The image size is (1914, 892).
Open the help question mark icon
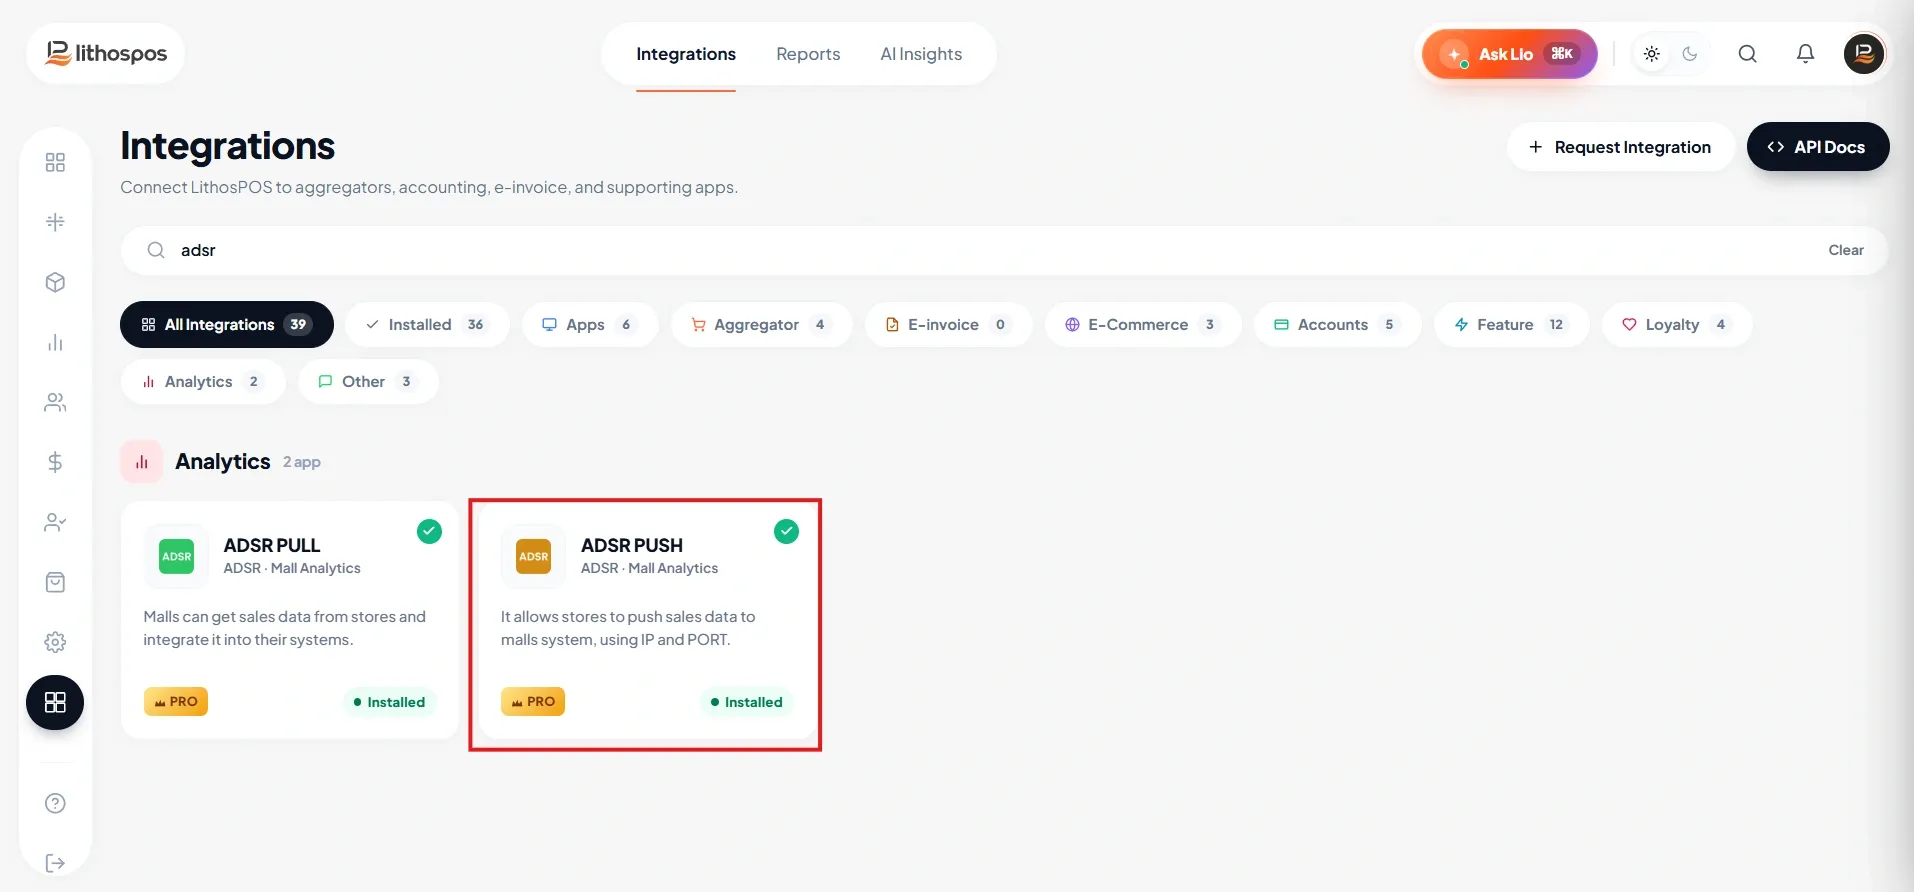coord(55,803)
